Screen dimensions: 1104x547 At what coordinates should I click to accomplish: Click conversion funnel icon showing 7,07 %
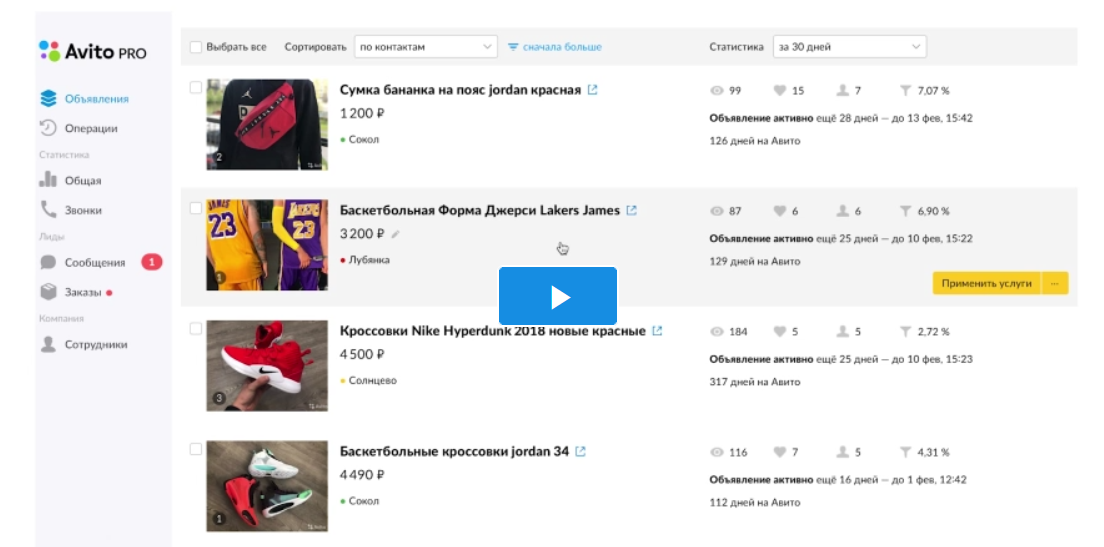click(x=905, y=91)
